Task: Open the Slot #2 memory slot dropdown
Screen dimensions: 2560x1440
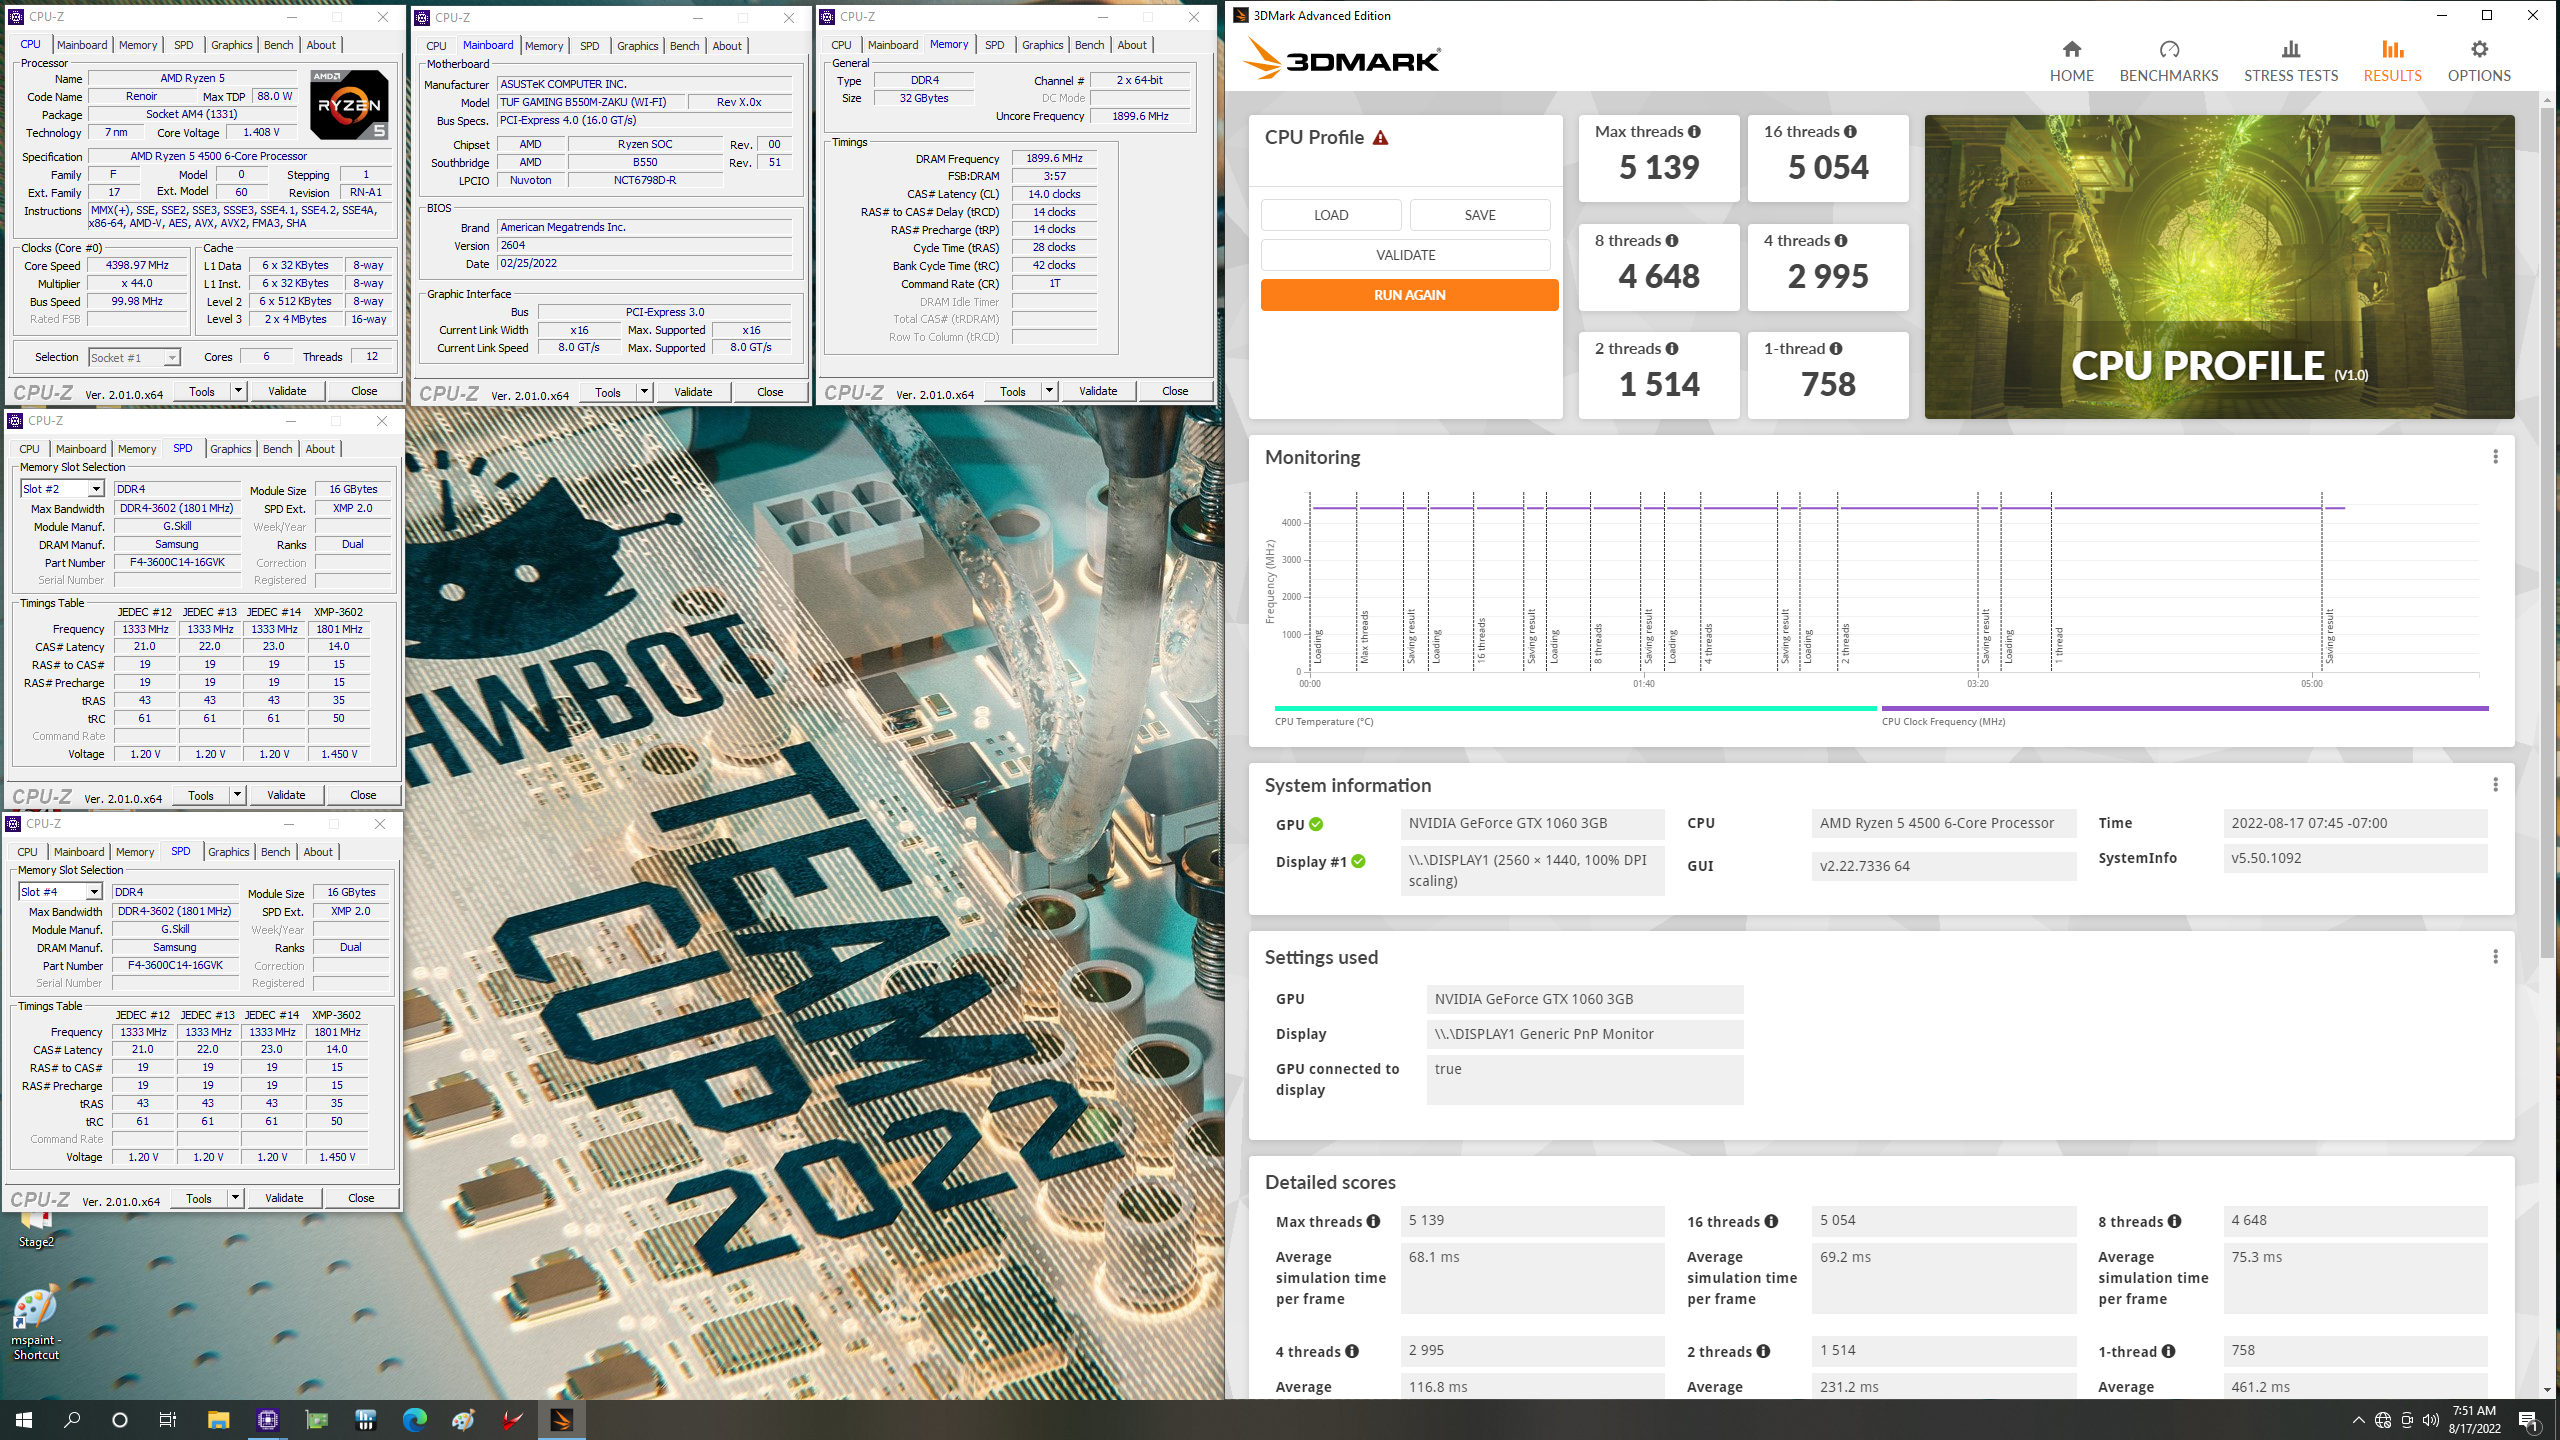Action: tap(62, 489)
